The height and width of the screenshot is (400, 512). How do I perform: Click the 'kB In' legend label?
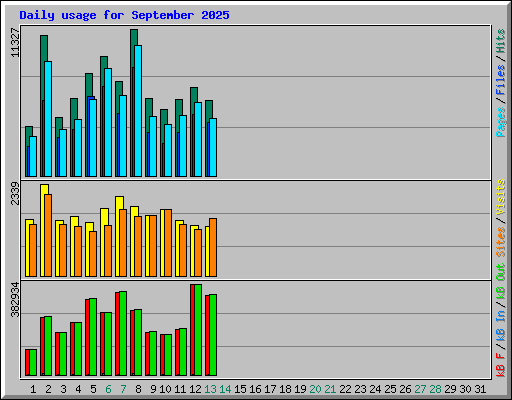[x=500, y=325]
